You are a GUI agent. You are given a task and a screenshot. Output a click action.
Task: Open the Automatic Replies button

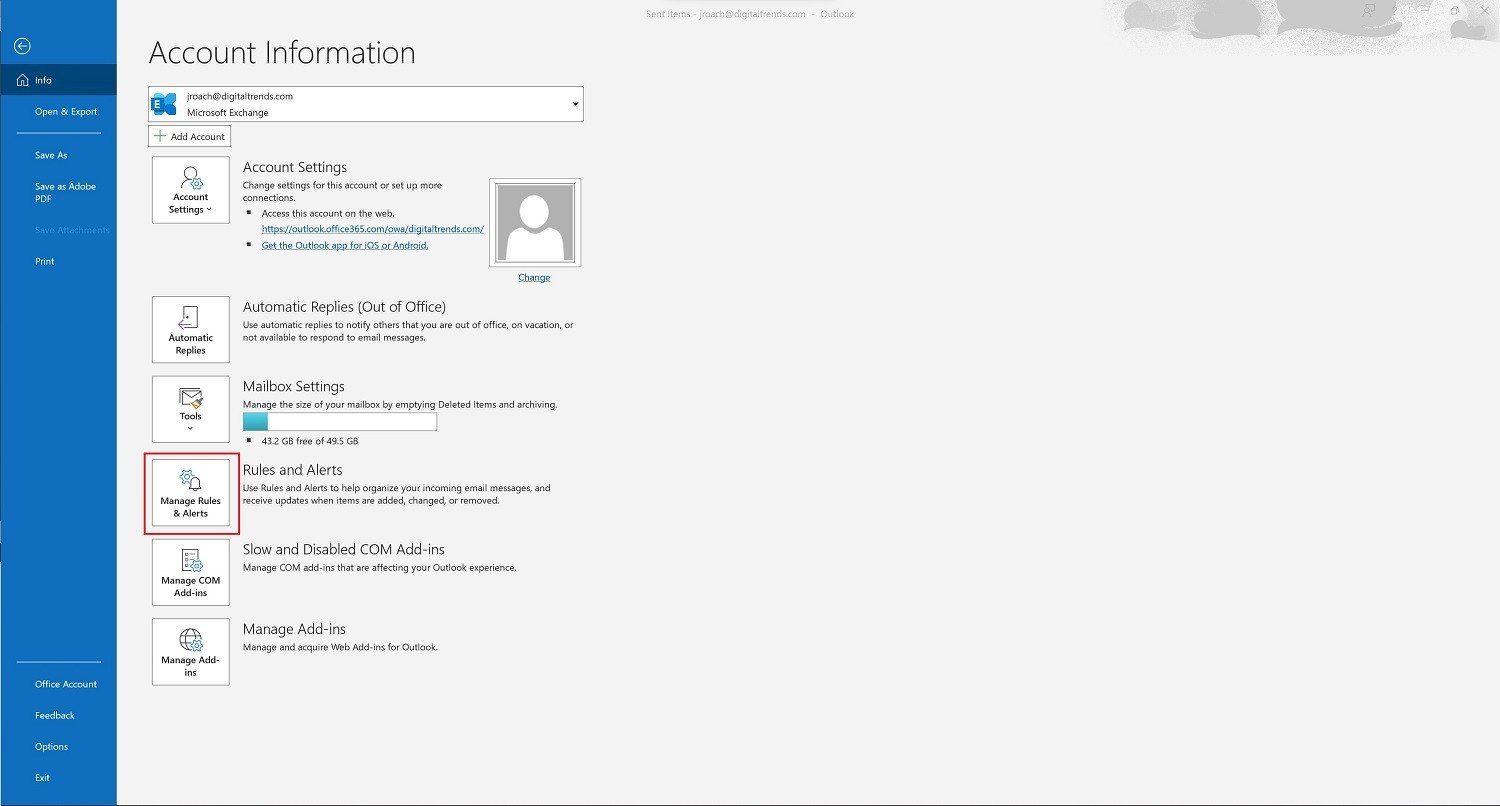191,329
